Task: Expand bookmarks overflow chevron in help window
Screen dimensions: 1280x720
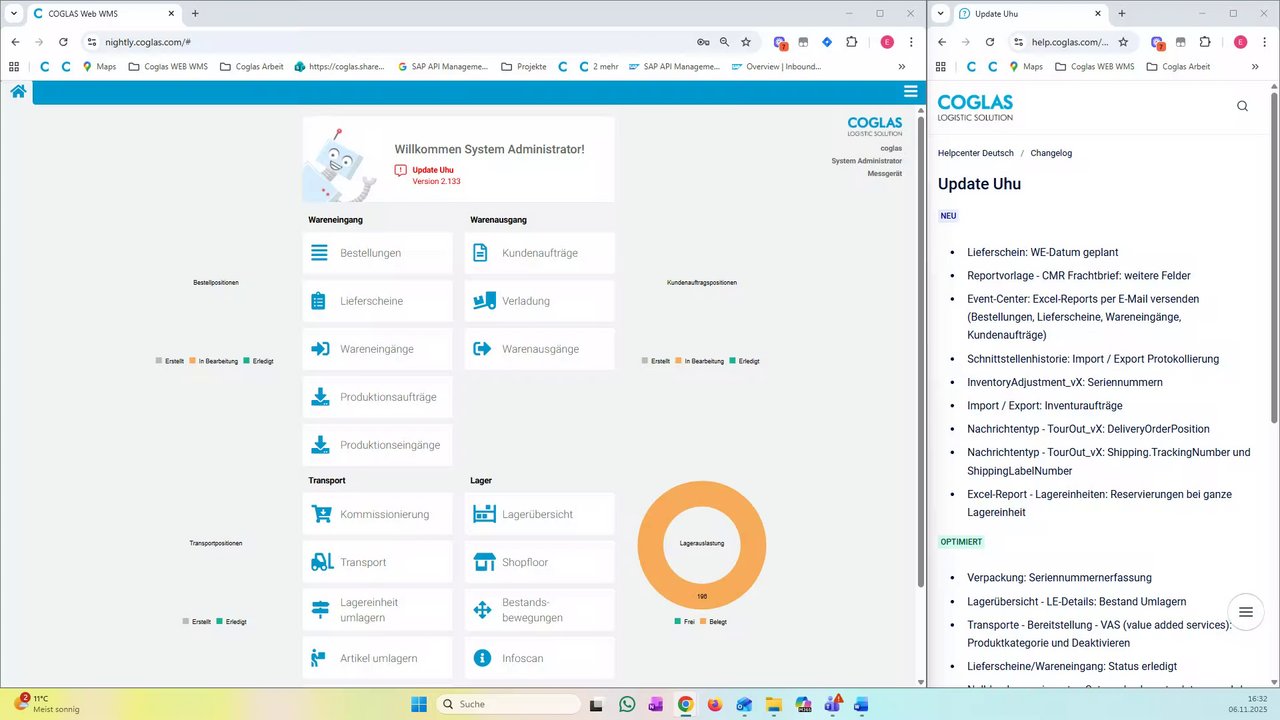Action: [1256, 67]
